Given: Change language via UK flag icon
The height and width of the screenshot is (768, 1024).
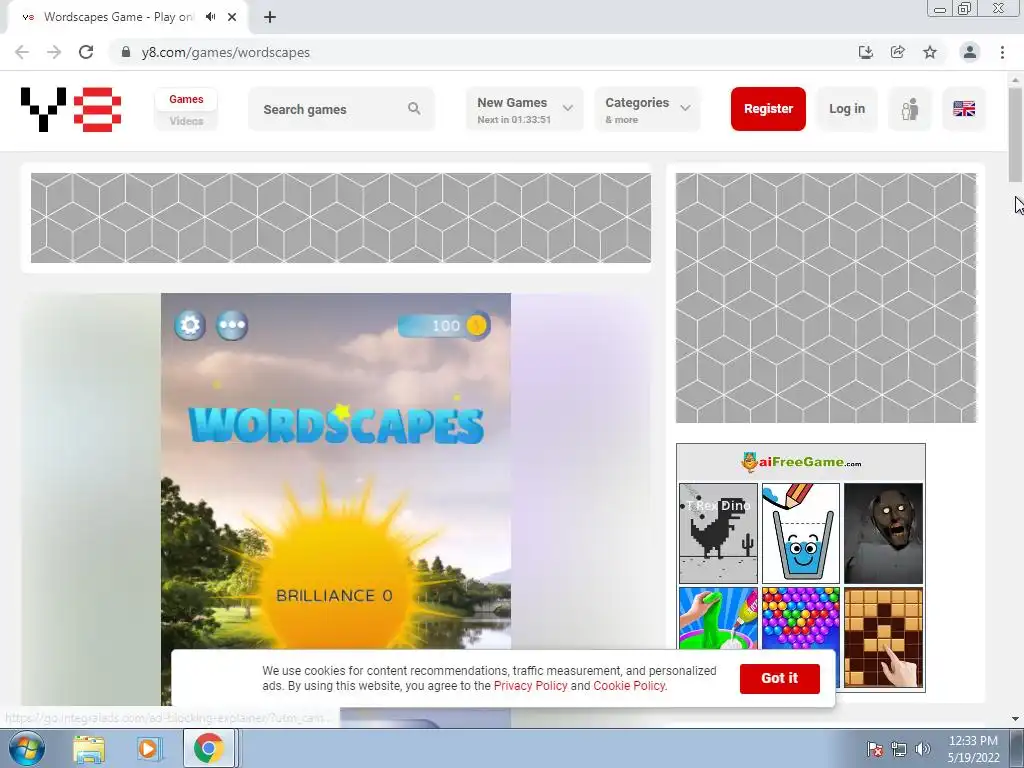Looking at the screenshot, I should tap(964, 108).
